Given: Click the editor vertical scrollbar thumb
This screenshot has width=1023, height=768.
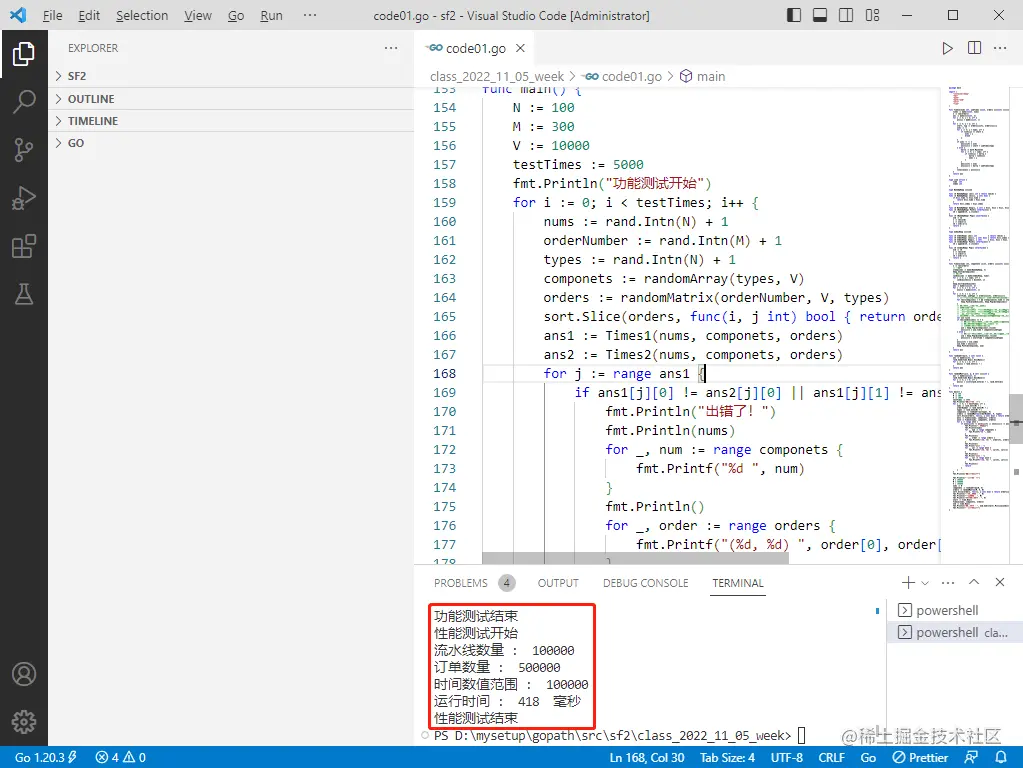Looking at the screenshot, I should [1016, 419].
